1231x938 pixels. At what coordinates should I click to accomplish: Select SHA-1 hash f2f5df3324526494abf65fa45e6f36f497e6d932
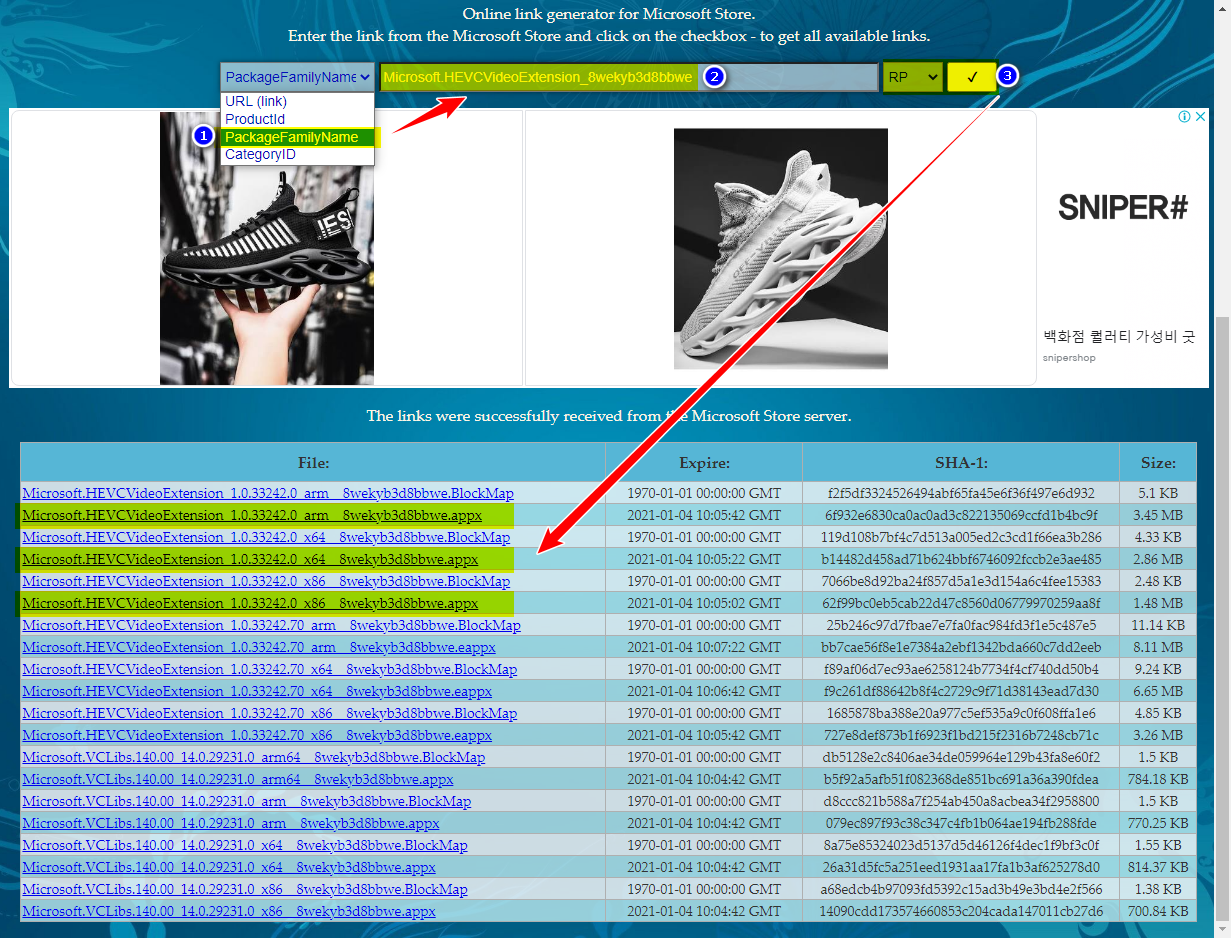coord(961,493)
